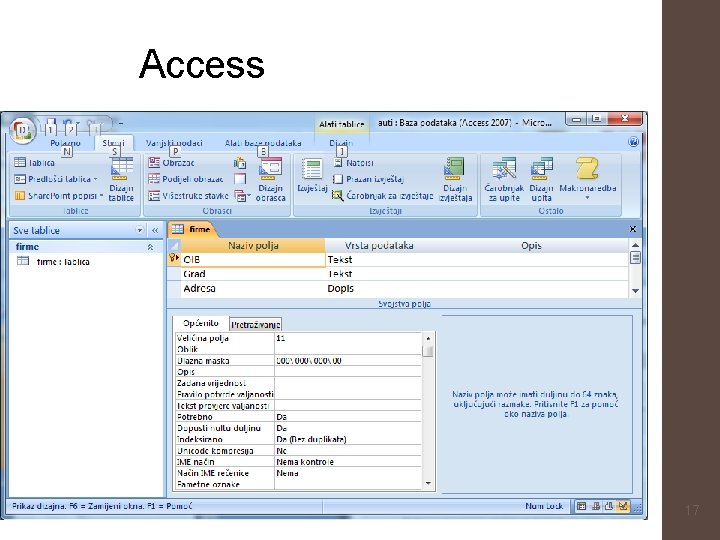This screenshot has height=540, width=720.
Task: Select the Grad field name cell
Action: coord(253,274)
